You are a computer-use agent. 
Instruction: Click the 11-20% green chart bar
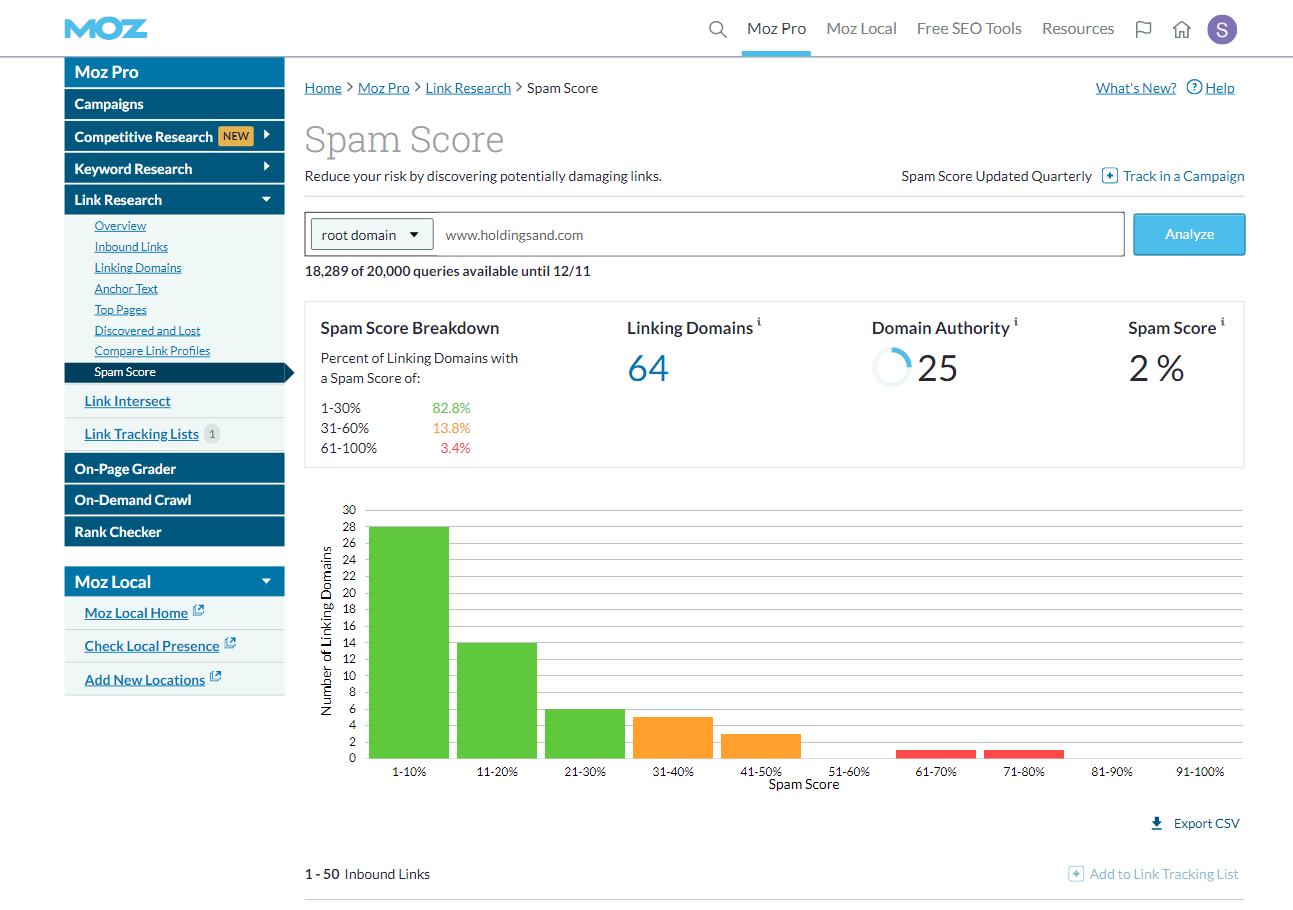497,700
